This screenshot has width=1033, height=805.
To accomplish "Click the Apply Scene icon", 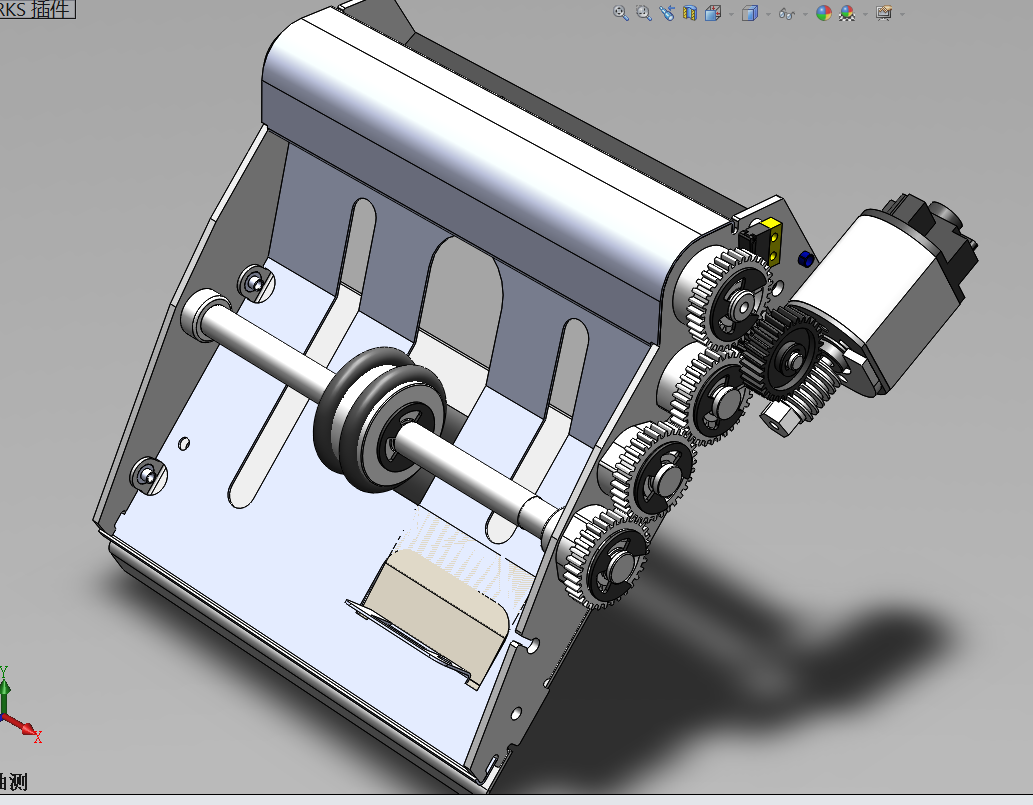I will click(x=847, y=13).
